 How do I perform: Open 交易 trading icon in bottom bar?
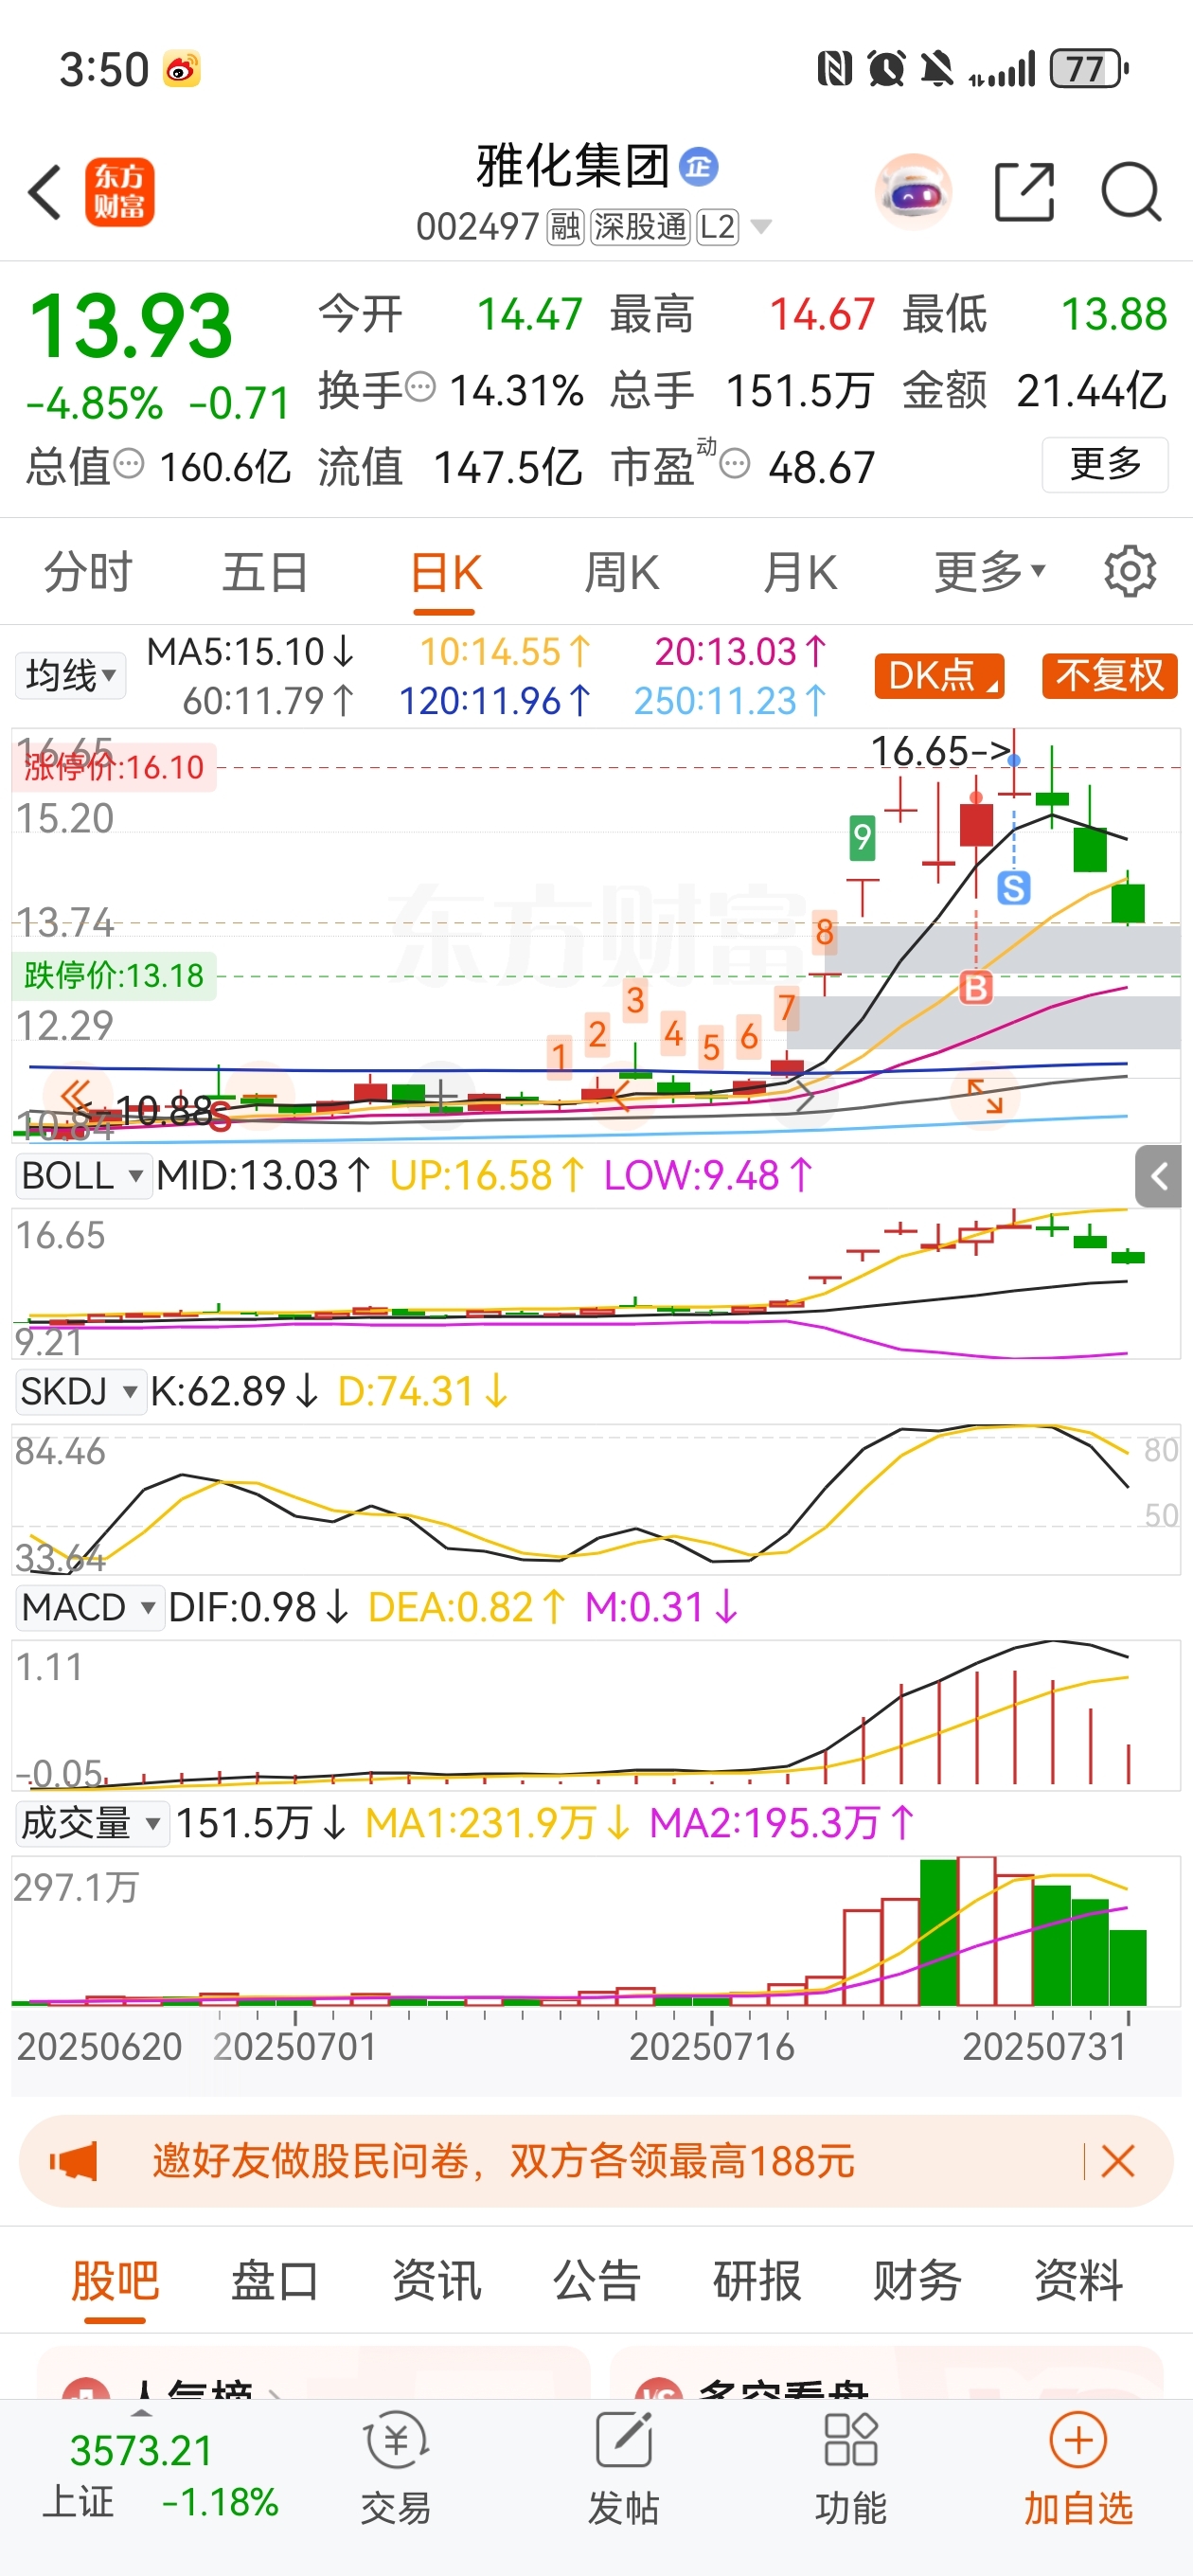coord(396,2467)
